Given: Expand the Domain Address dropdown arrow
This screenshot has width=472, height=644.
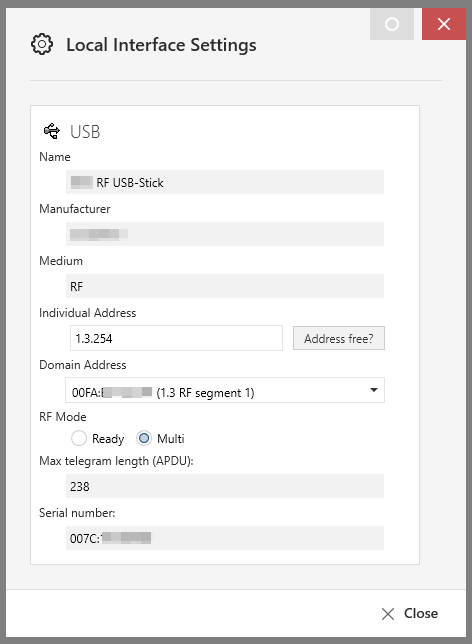Looking at the screenshot, I should (x=373, y=390).
